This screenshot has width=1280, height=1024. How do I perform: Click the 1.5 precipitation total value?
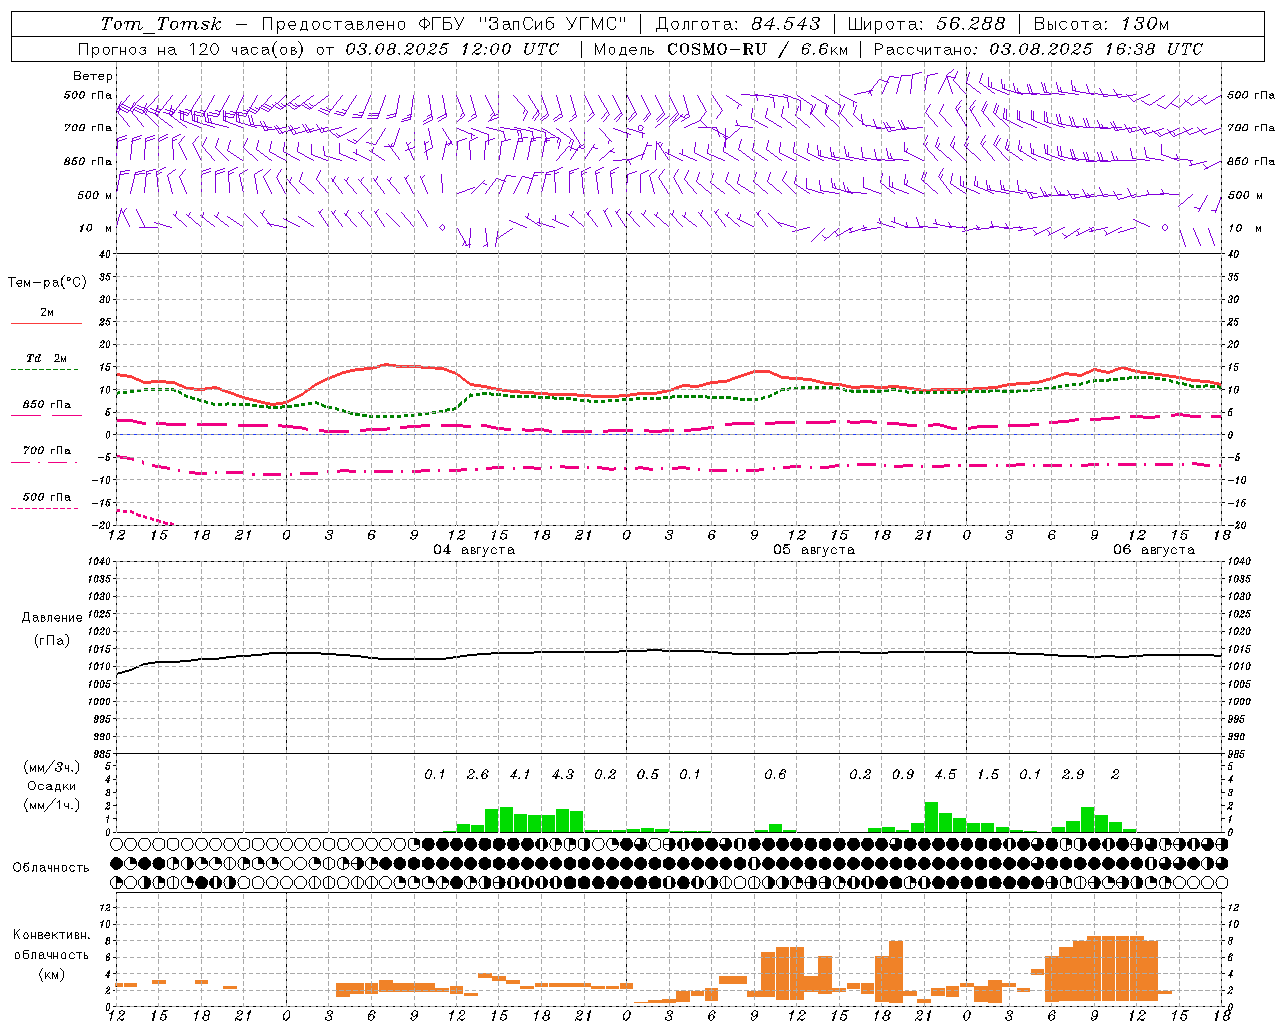[x=988, y=775]
